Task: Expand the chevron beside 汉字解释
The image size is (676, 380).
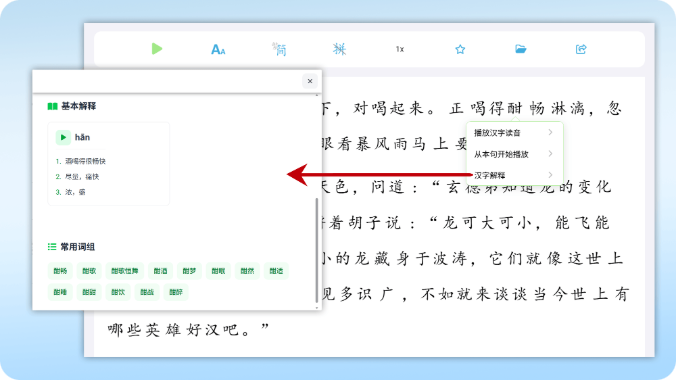Action: click(551, 175)
